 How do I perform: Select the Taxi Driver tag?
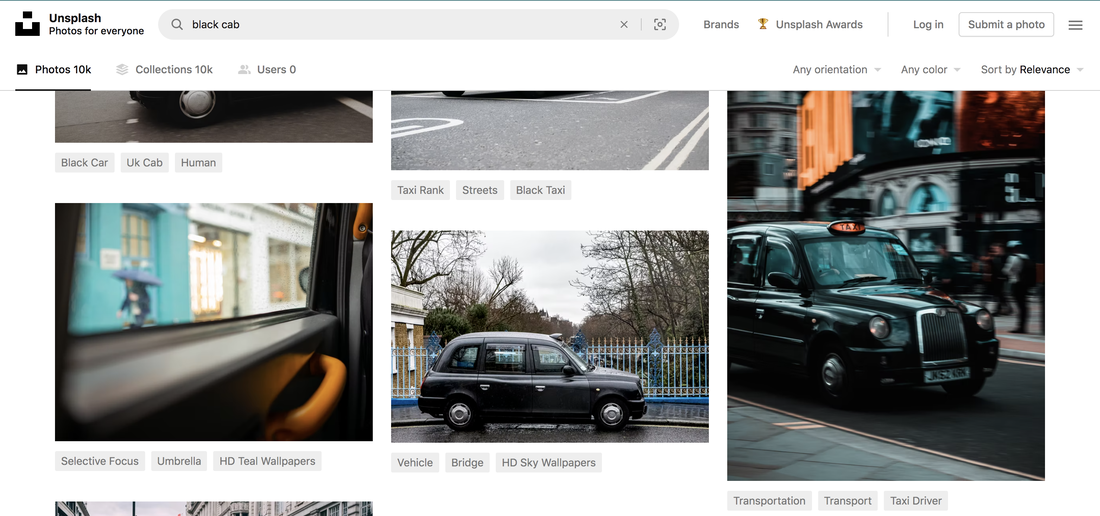coord(915,501)
